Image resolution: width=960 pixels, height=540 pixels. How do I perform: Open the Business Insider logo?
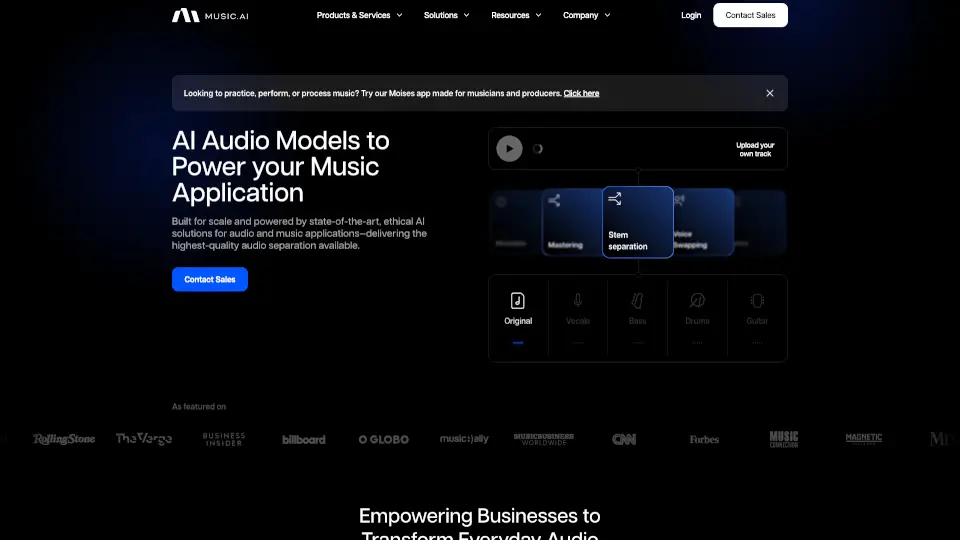point(223,439)
